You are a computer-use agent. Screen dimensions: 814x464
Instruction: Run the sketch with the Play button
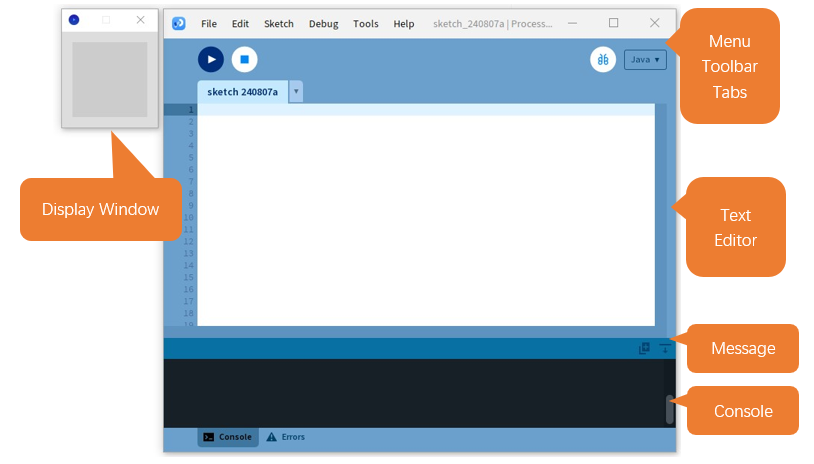coord(211,60)
